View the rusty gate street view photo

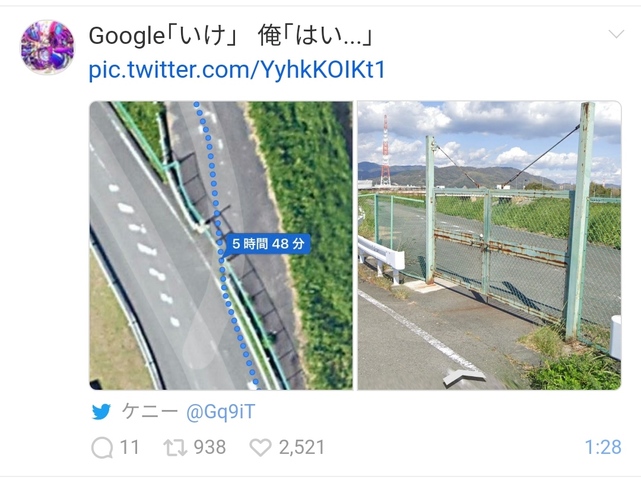489,245
